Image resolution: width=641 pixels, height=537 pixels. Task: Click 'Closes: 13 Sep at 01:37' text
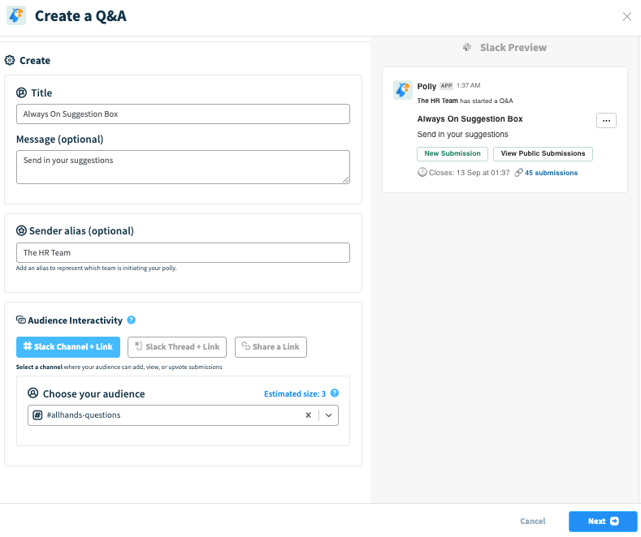(x=469, y=173)
